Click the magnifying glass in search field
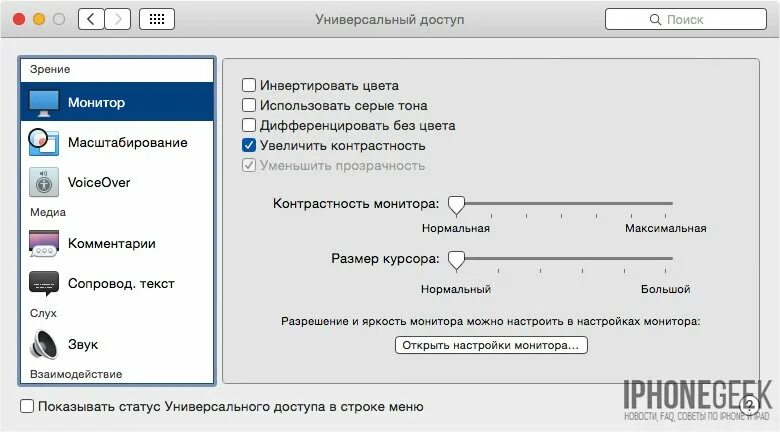The width and height of the screenshot is (780, 432). click(x=655, y=19)
